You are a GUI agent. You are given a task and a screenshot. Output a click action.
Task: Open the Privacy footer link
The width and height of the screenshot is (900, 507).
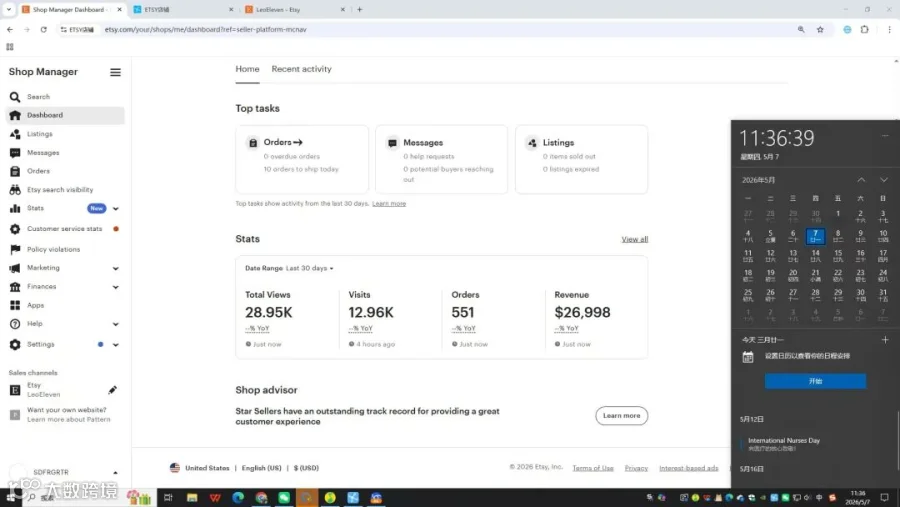click(x=636, y=469)
